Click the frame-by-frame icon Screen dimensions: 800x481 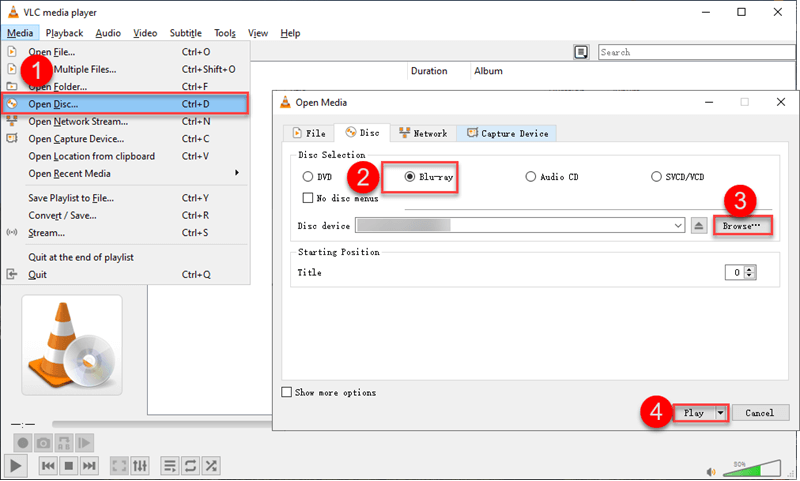tap(85, 443)
